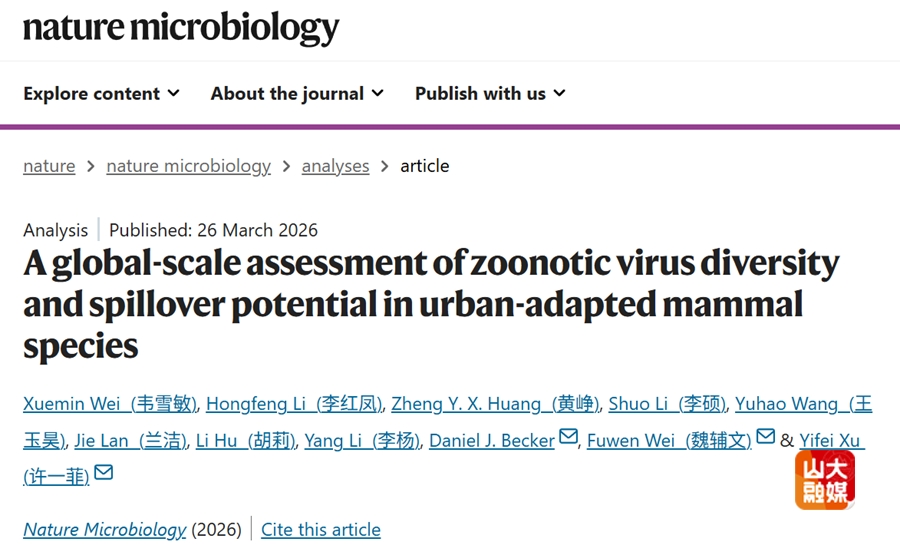The width and height of the screenshot is (900, 555).
Task: Open the italic Nature Microbiology journal link
Action: point(105,529)
